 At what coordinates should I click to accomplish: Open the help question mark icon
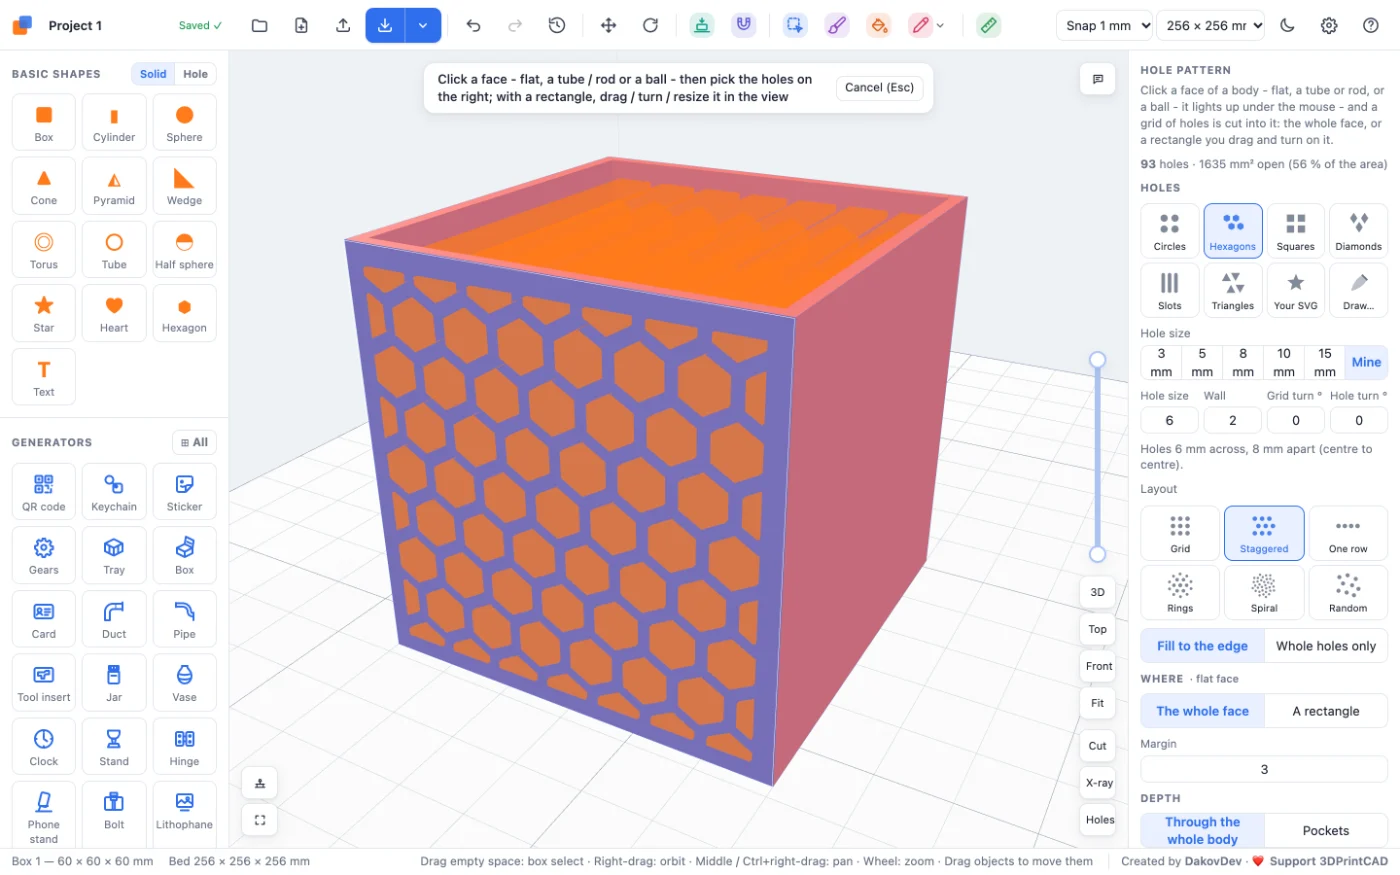(1371, 26)
